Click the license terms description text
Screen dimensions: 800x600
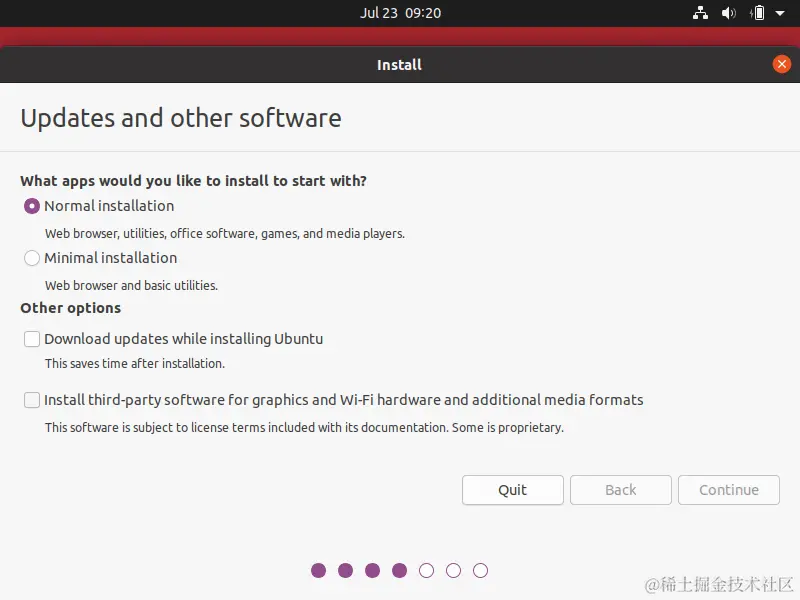[x=304, y=428]
